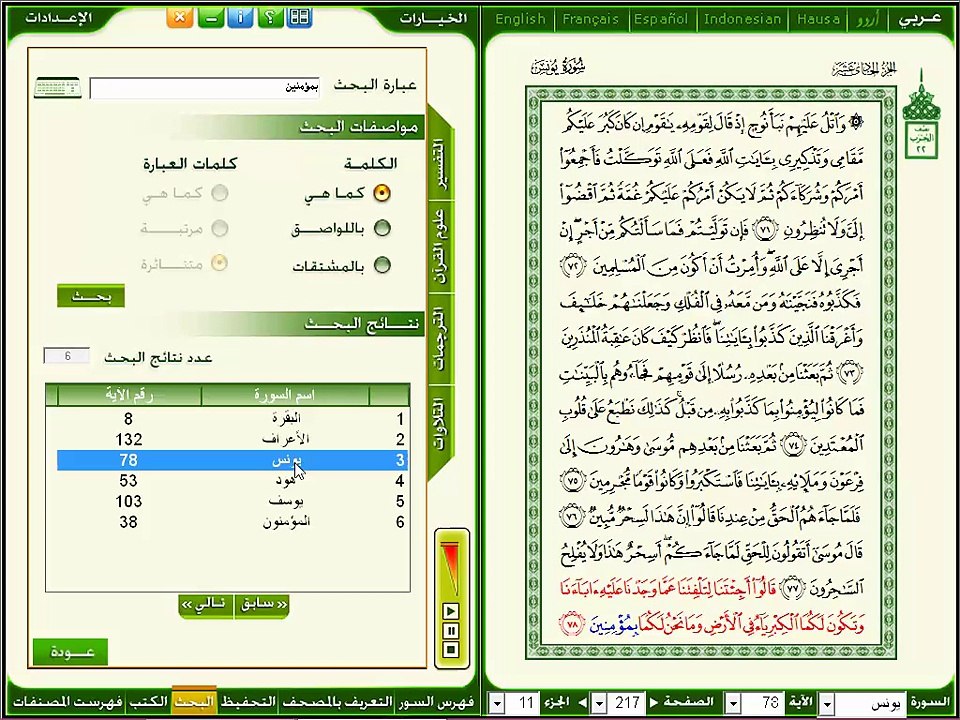Select result row 5 يوسف verse 103

click(232, 501)
